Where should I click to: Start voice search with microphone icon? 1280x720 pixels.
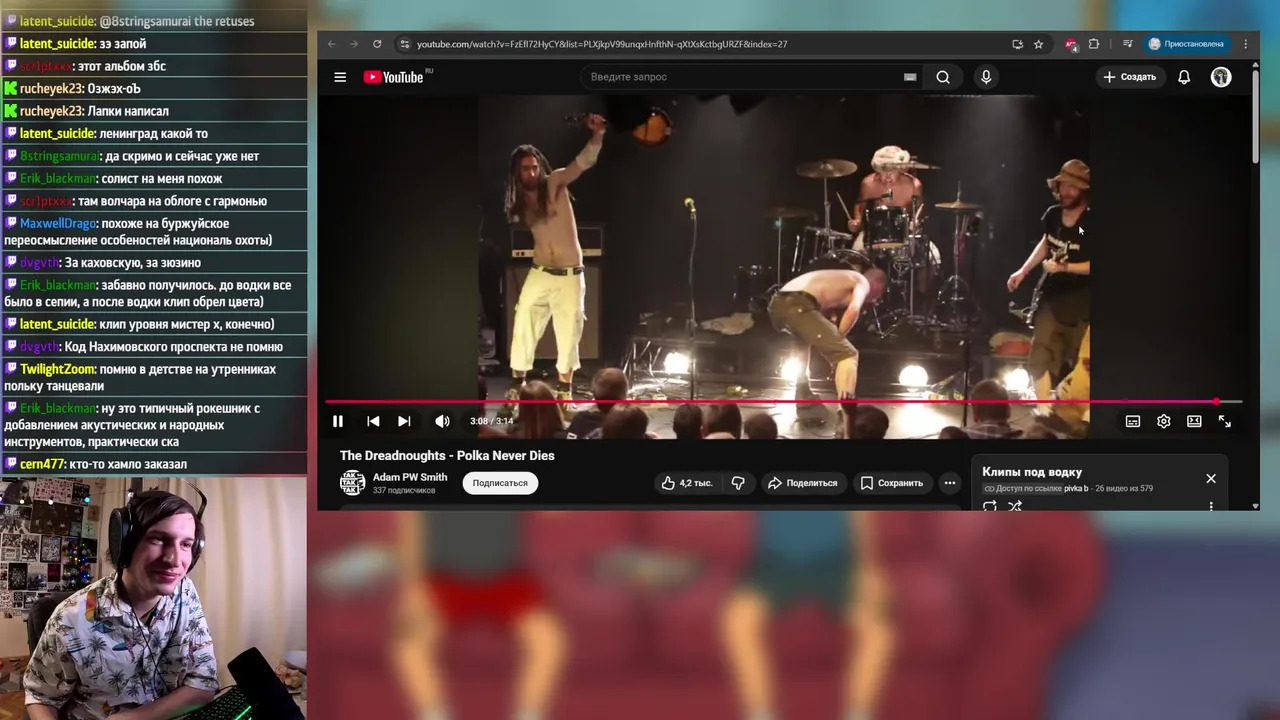pyautogui.click(x=986, y=77)
